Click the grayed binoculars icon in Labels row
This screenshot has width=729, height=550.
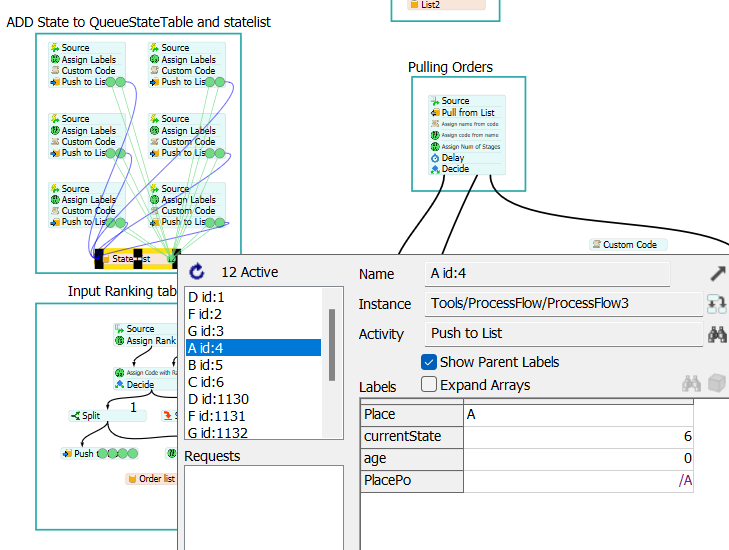coord(691,384)
